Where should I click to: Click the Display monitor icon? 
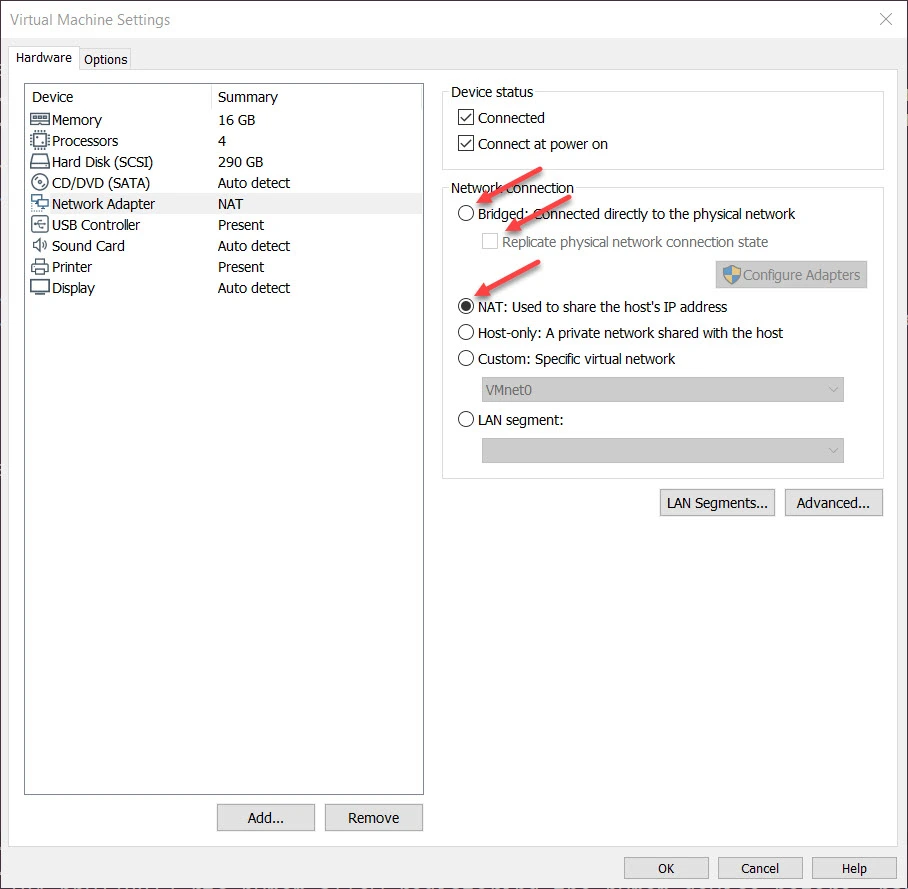(40, 288)
